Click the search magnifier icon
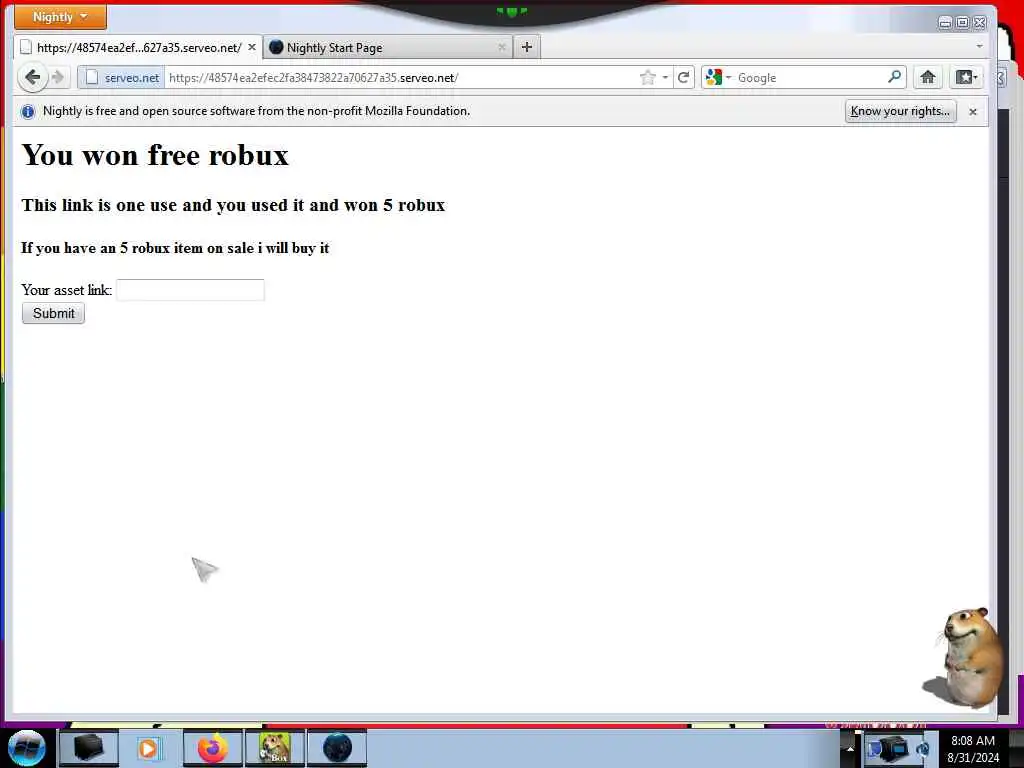 [x=895, y=77]
